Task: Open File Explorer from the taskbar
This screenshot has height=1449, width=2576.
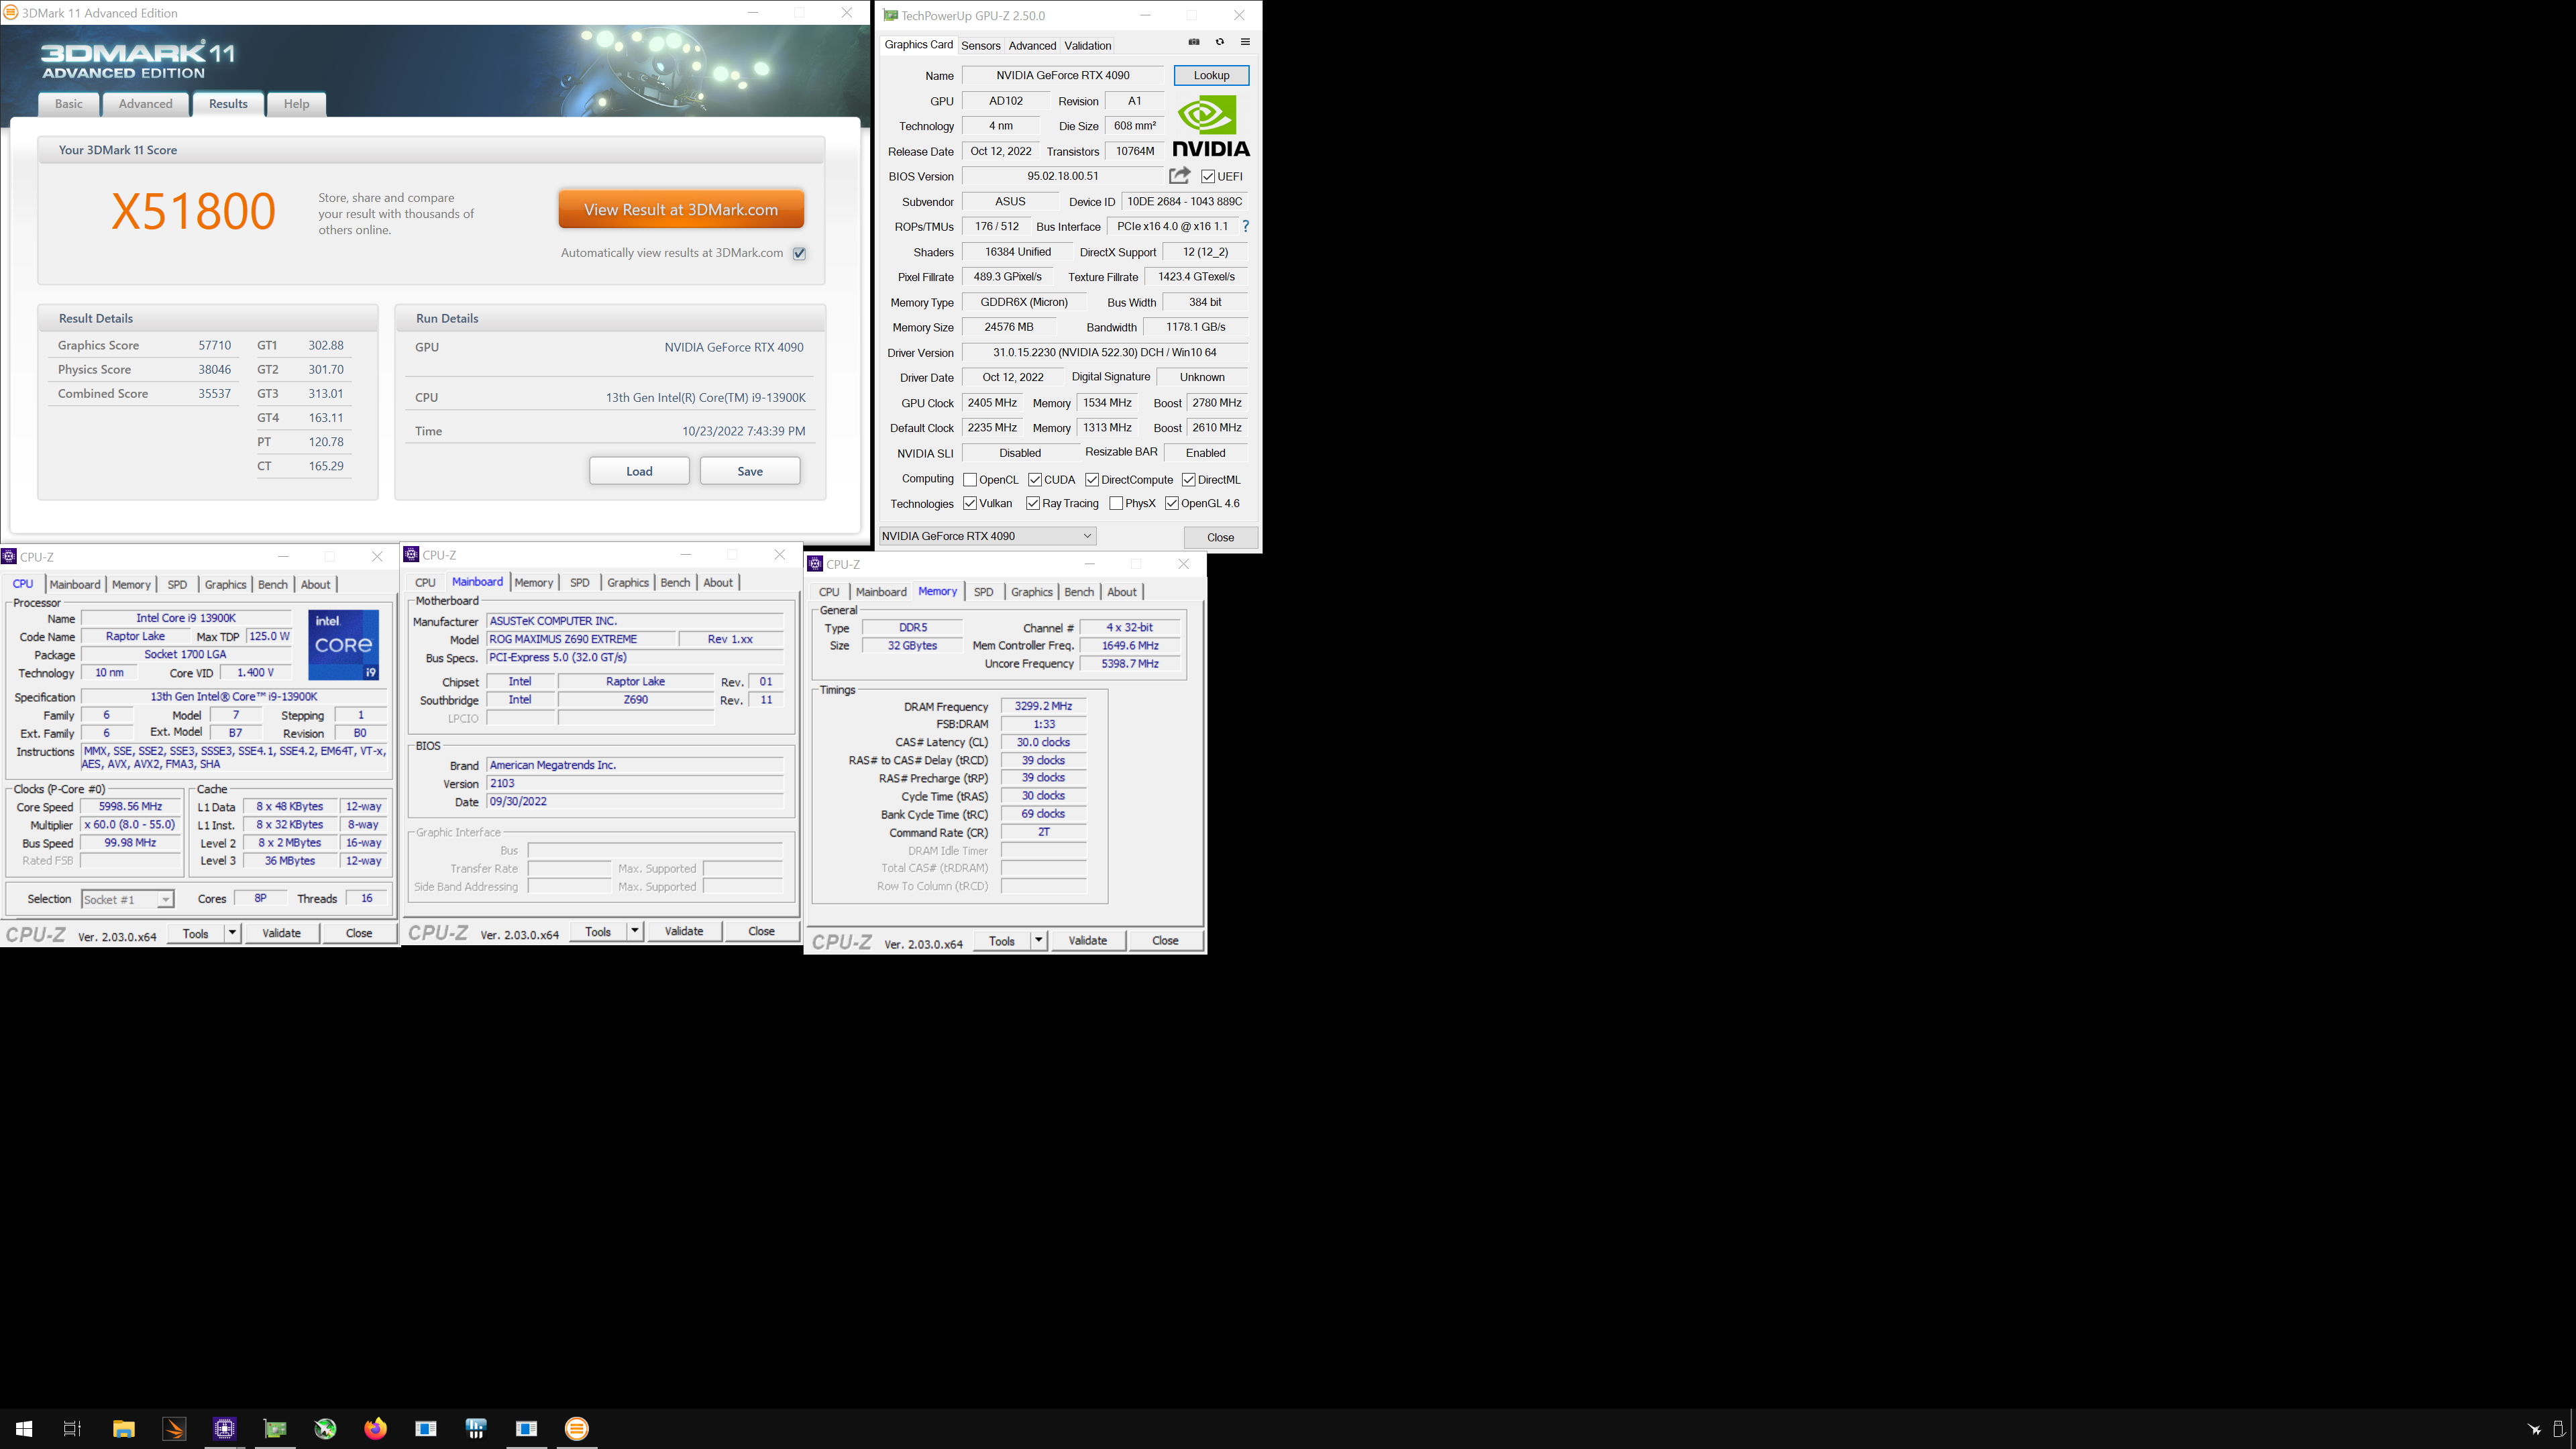Action: 124,1429
